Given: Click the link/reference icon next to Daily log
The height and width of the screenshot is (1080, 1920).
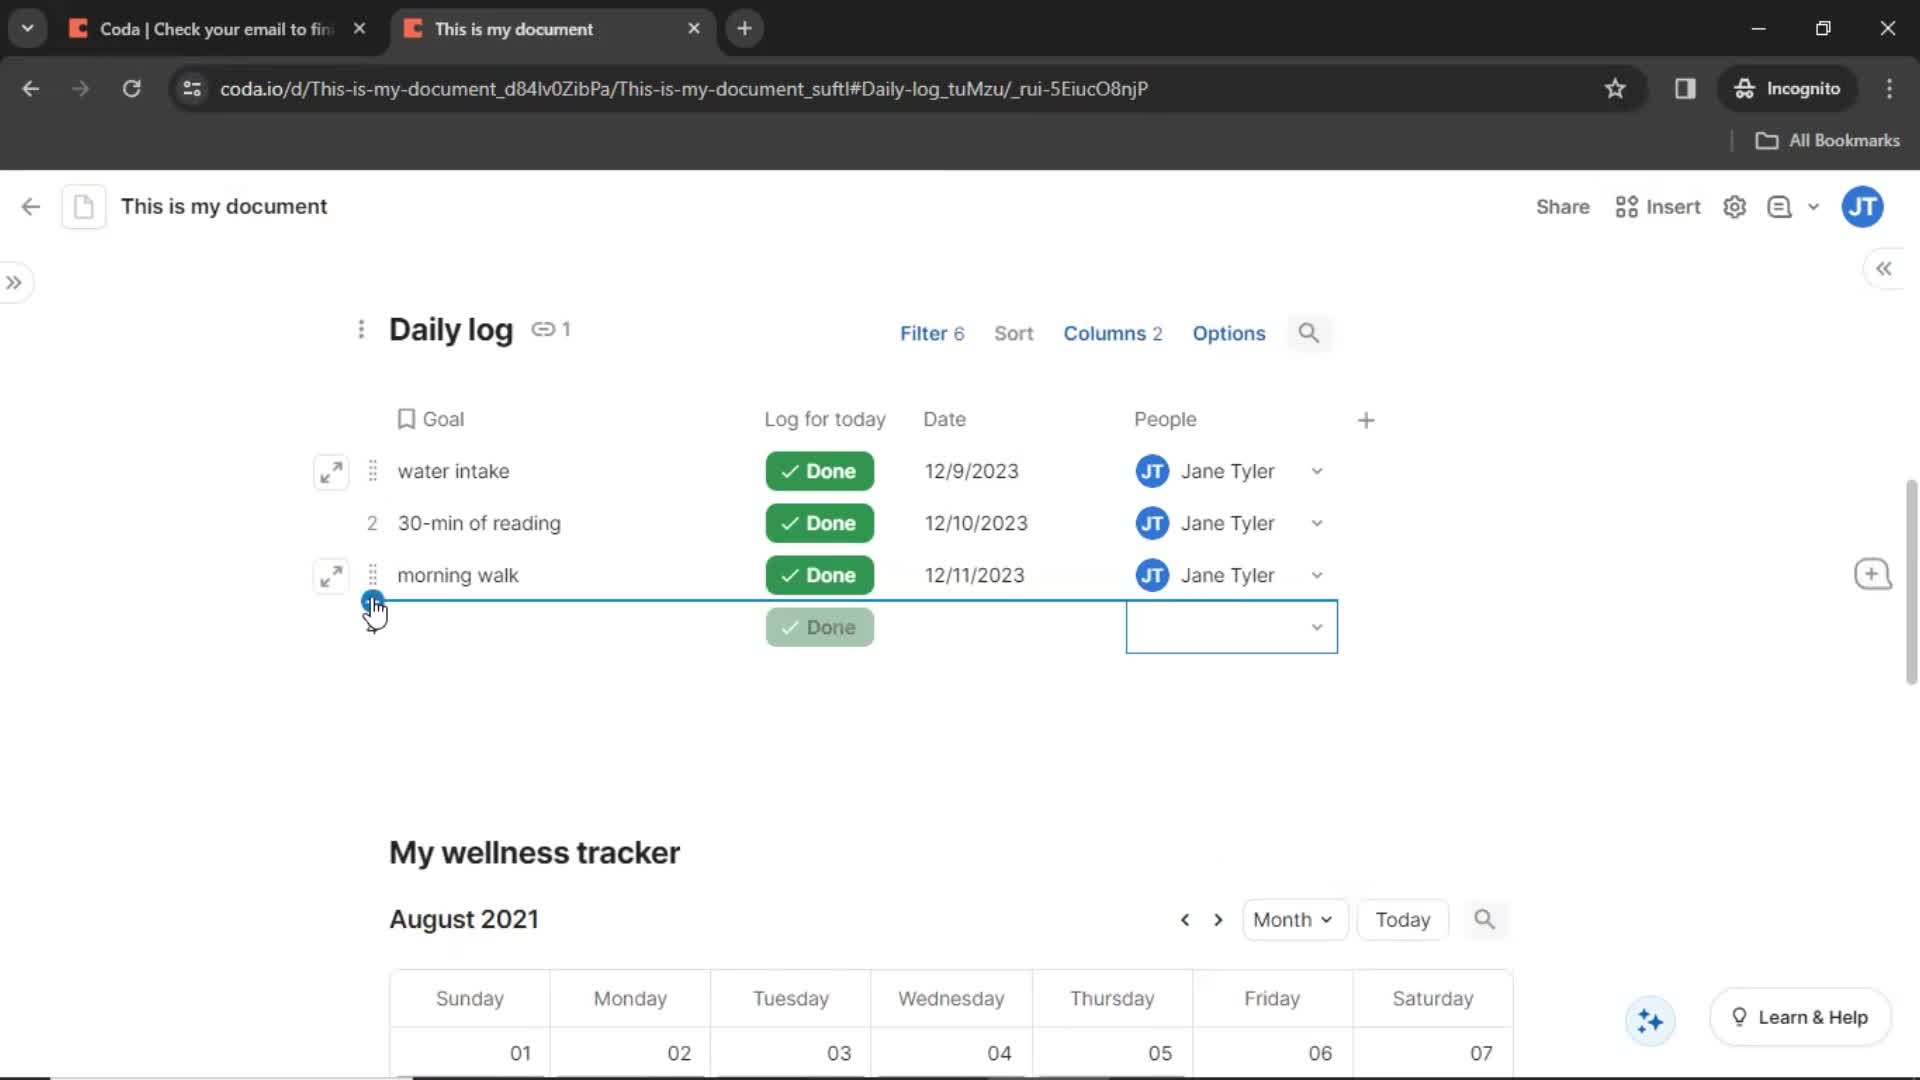Looking at the screenshot, I should point(543,328).
